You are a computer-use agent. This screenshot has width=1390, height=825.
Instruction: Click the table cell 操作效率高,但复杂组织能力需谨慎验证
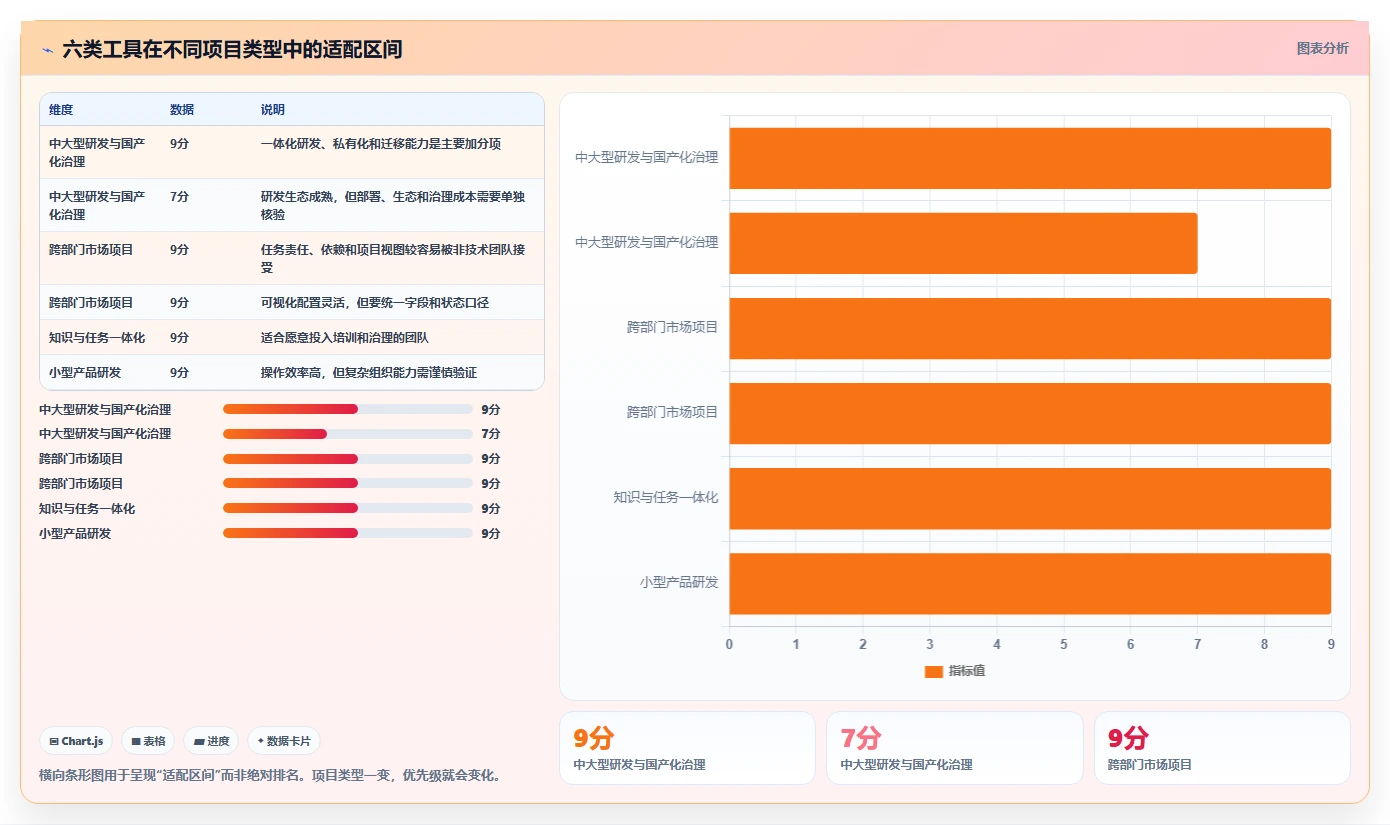(x=369, y=372)
